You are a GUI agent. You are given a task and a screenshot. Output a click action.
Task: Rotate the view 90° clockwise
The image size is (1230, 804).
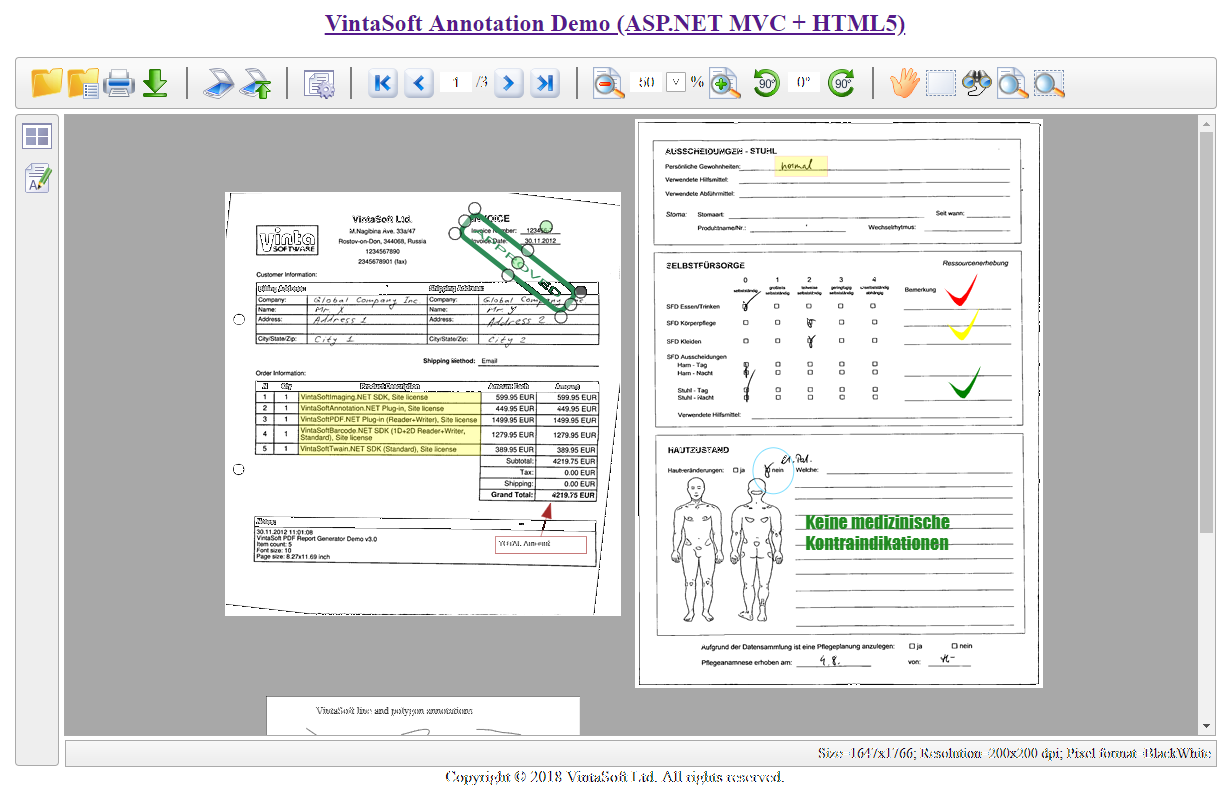click(x=841, y=83)
